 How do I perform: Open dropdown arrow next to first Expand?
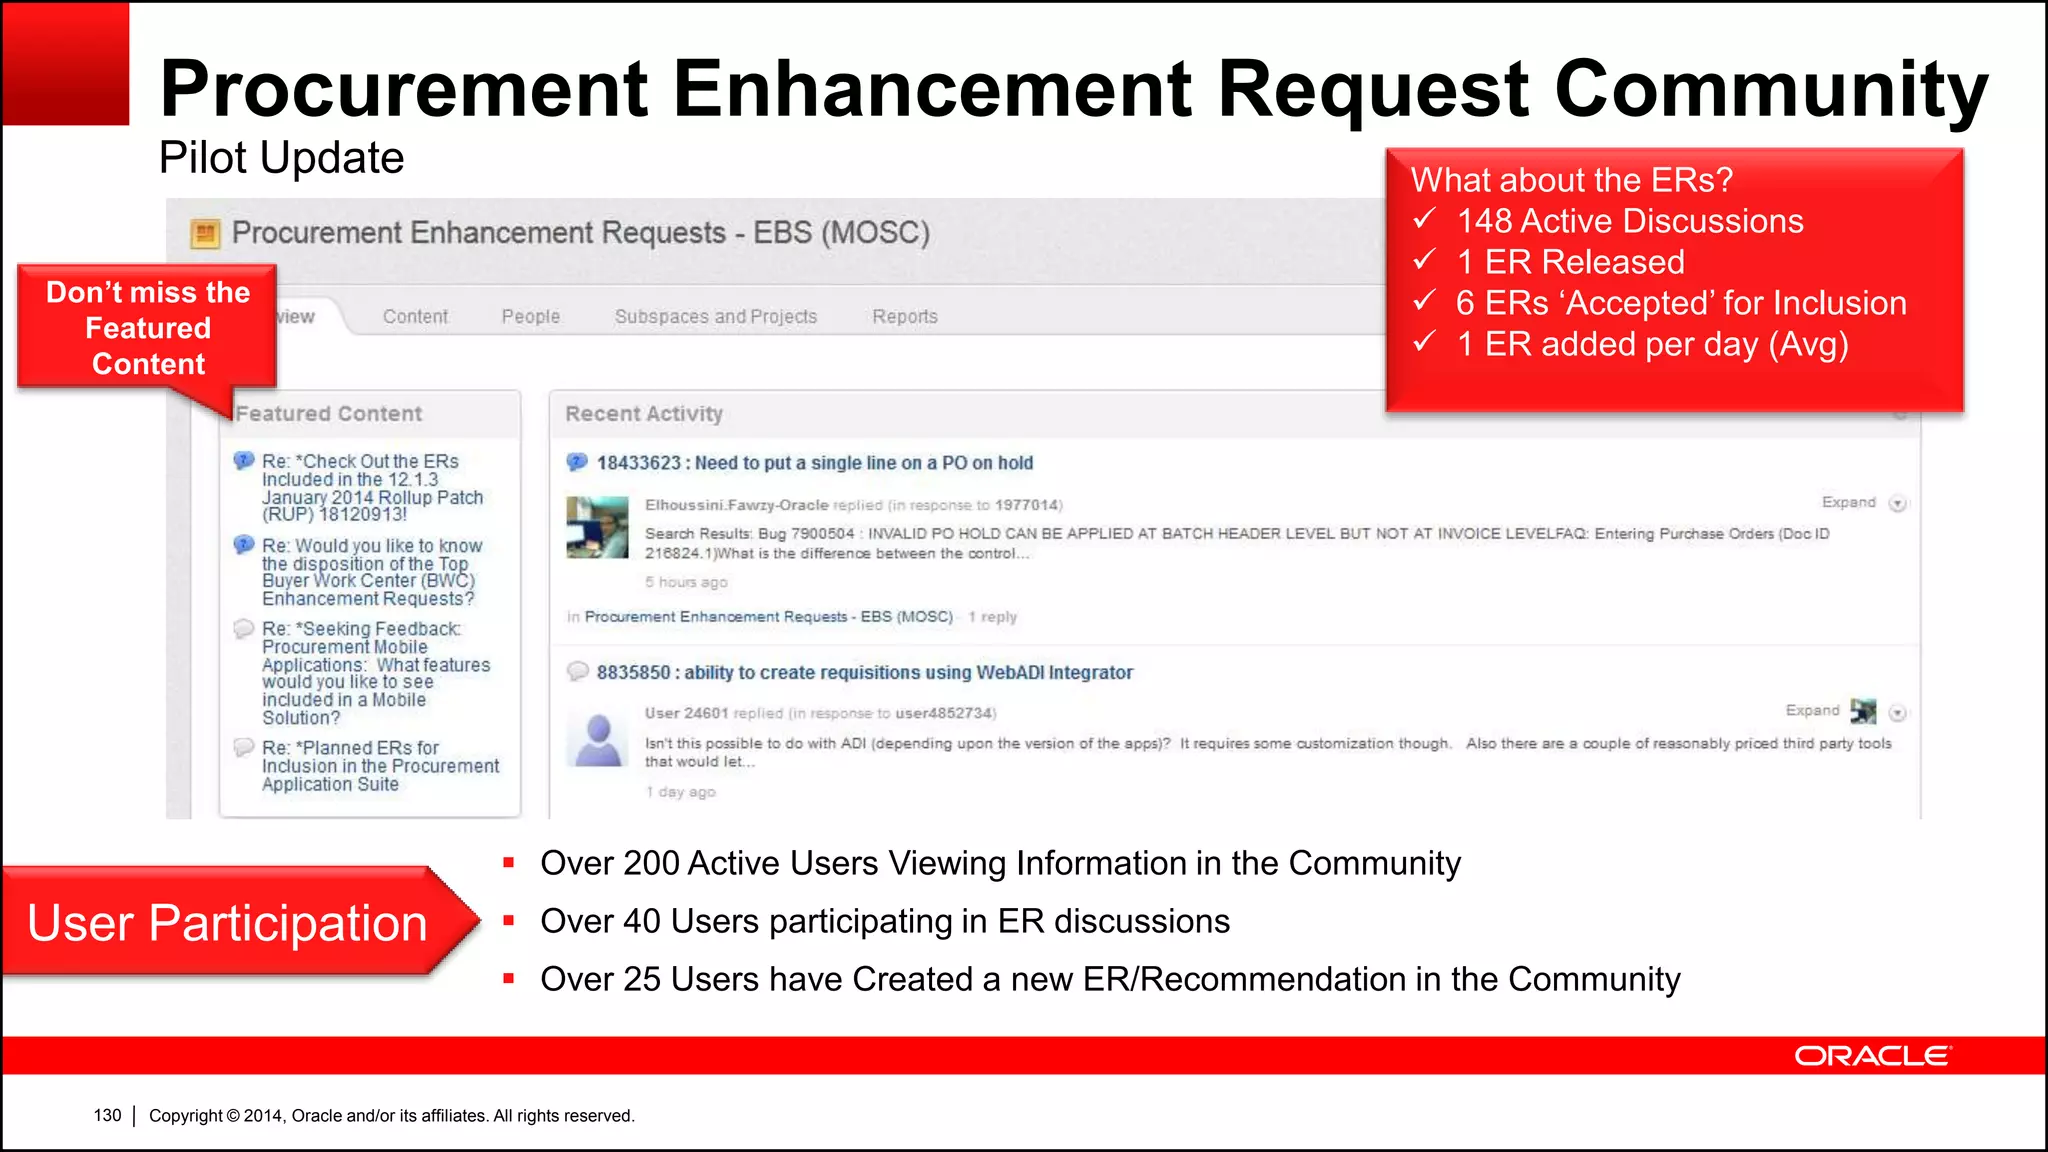[x=1897, y=504]
